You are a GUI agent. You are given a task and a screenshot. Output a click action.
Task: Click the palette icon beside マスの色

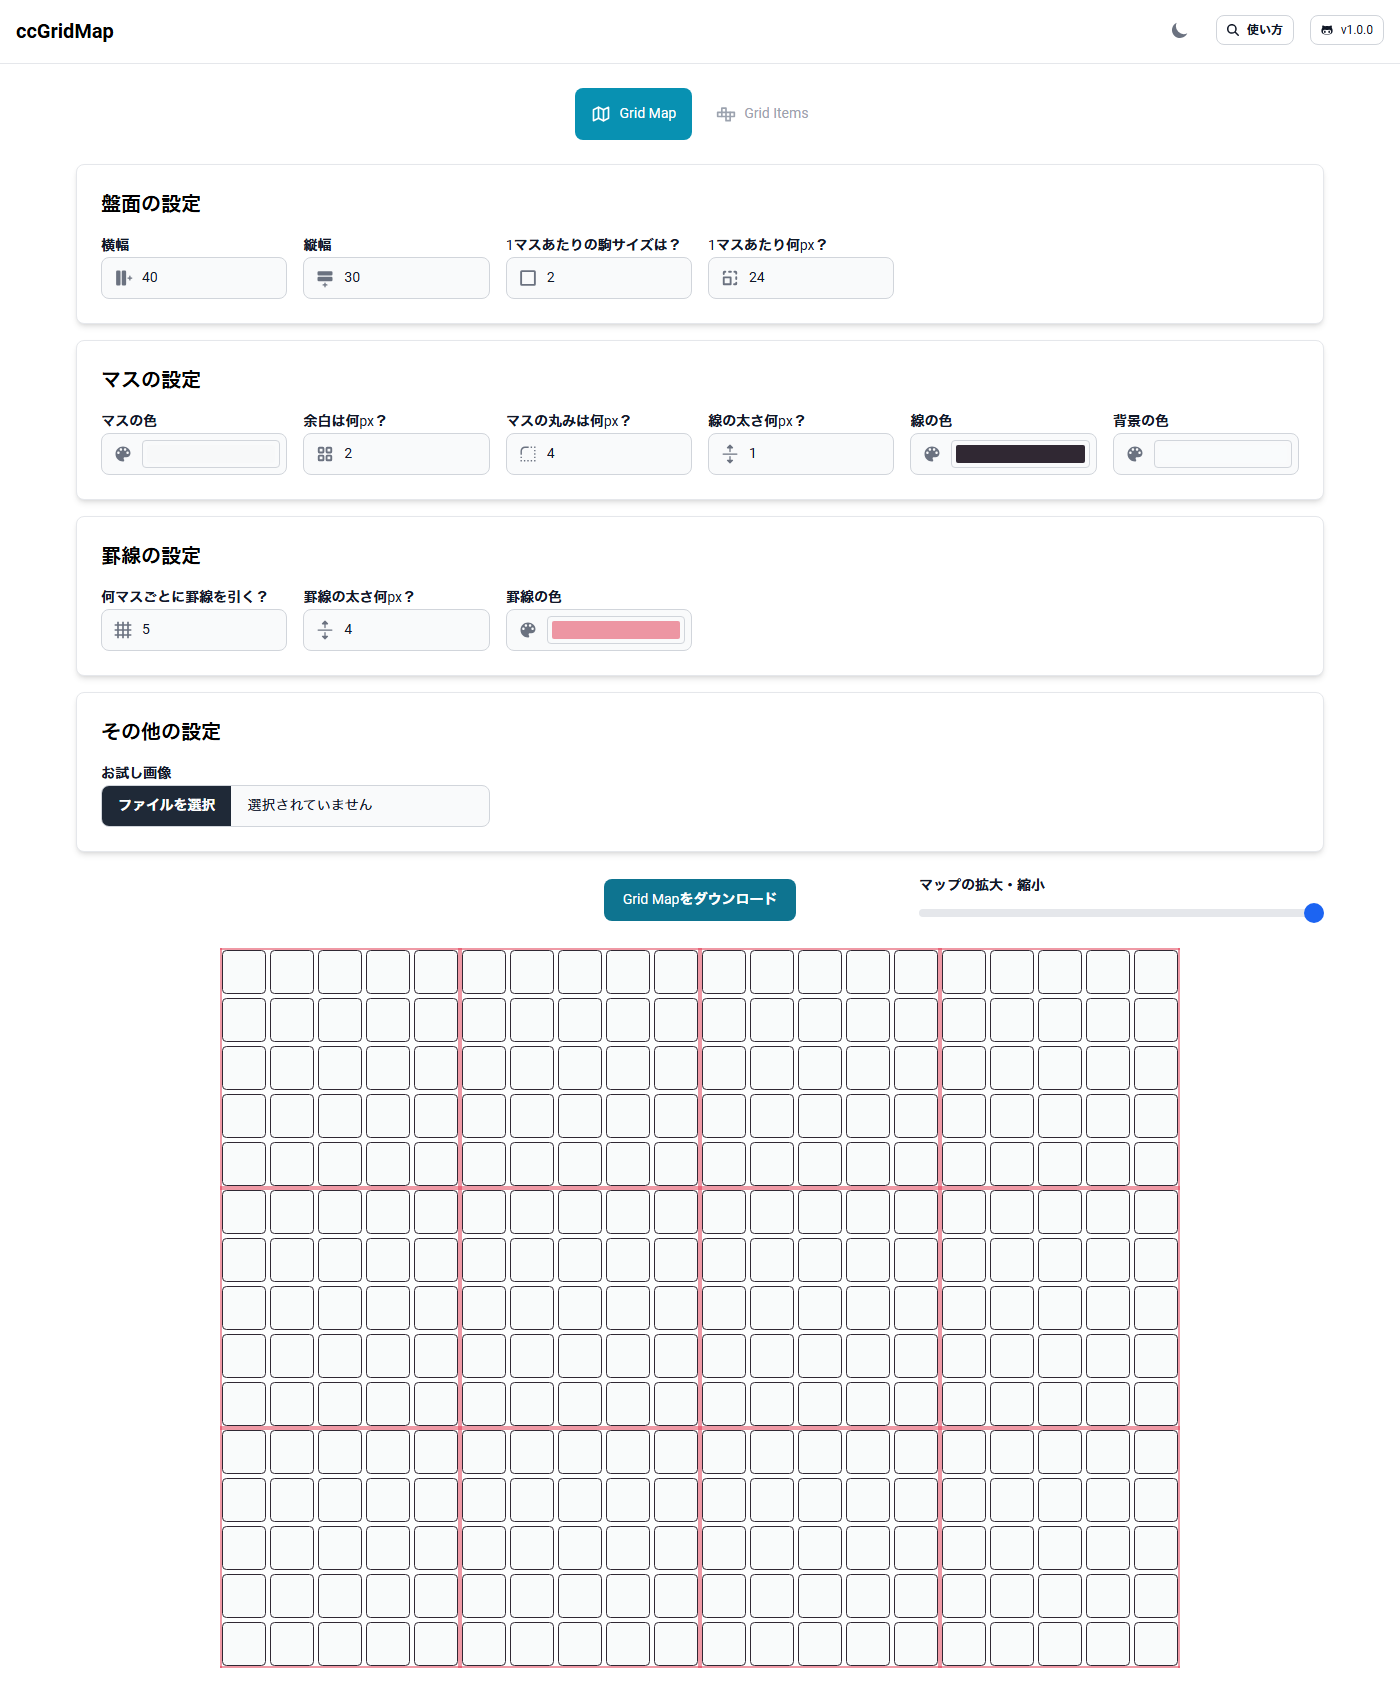click(123, 454)
